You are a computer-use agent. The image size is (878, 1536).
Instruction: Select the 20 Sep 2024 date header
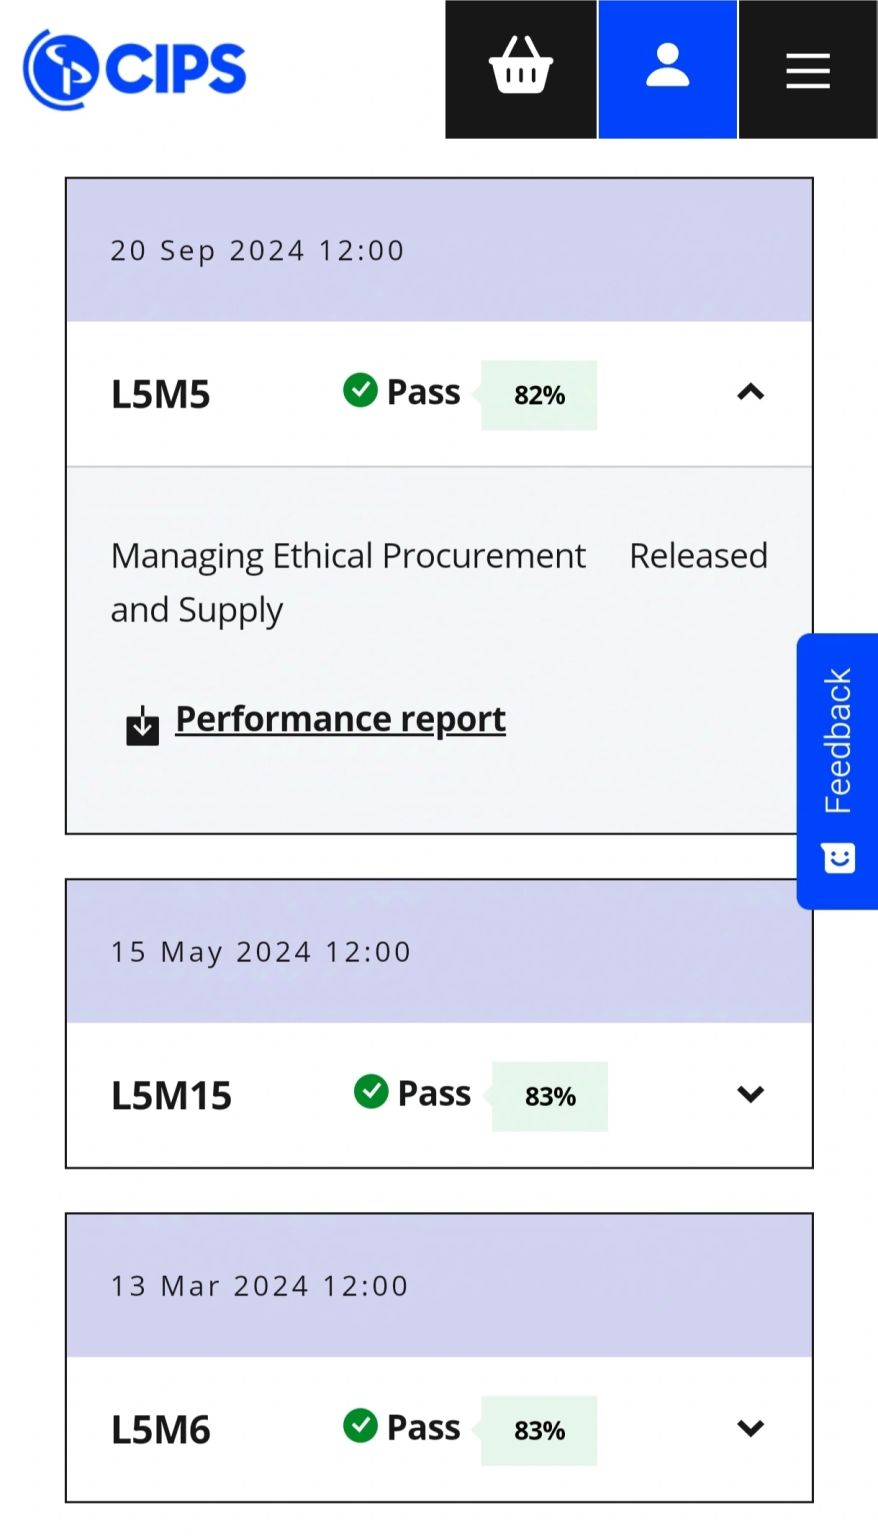tap(257, 250)
